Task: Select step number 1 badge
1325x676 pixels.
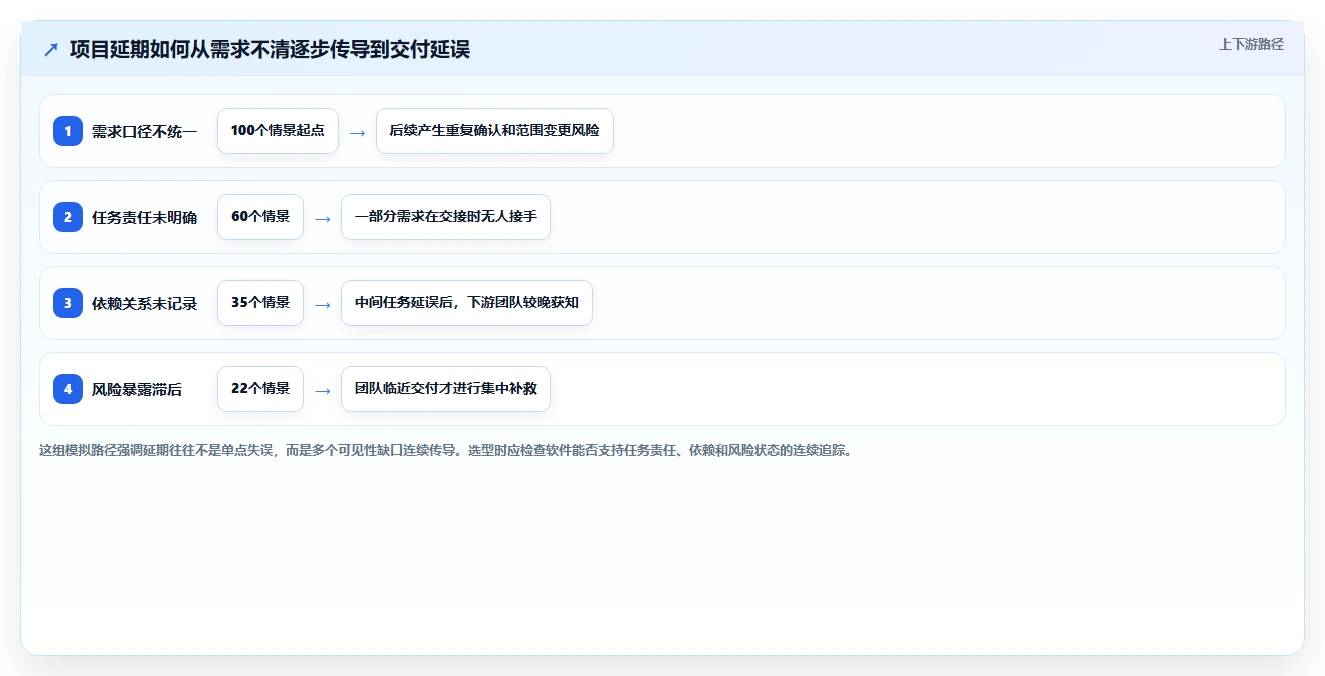Action: point(68,131)
